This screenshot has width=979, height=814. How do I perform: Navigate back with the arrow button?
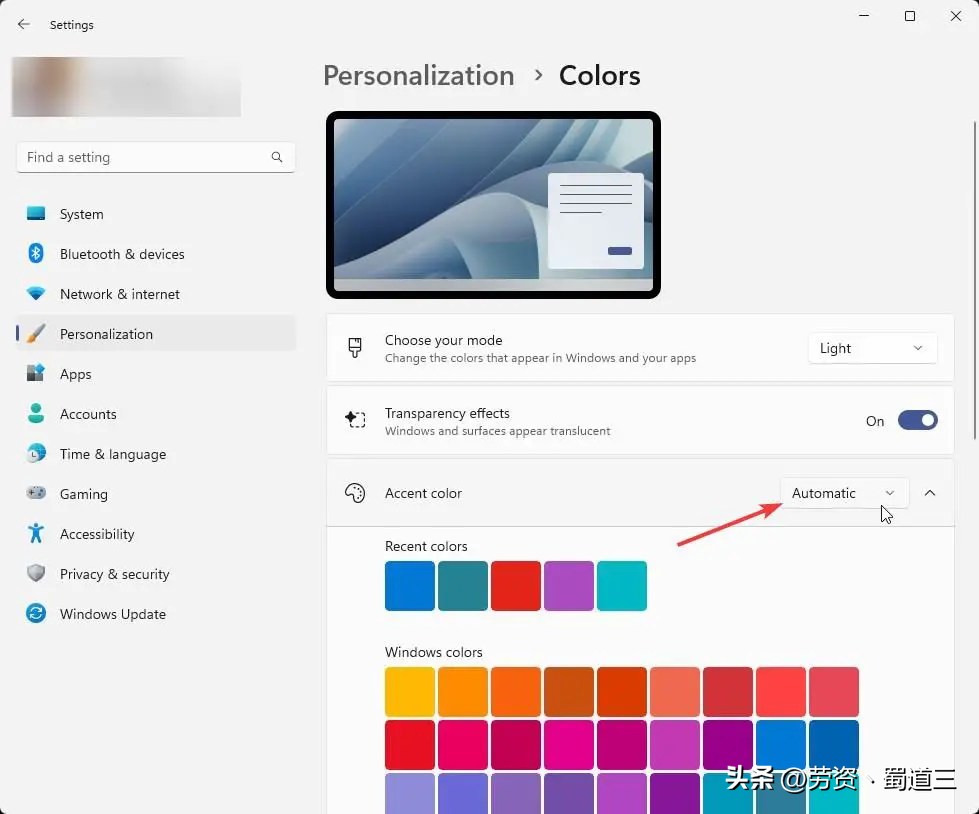[x=23, y=24]
